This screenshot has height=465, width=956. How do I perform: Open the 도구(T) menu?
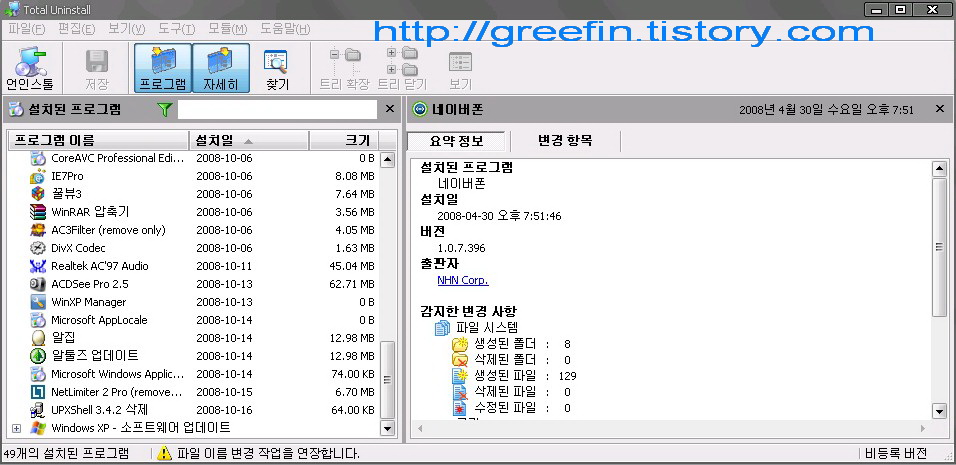click(x=177, y=29)
